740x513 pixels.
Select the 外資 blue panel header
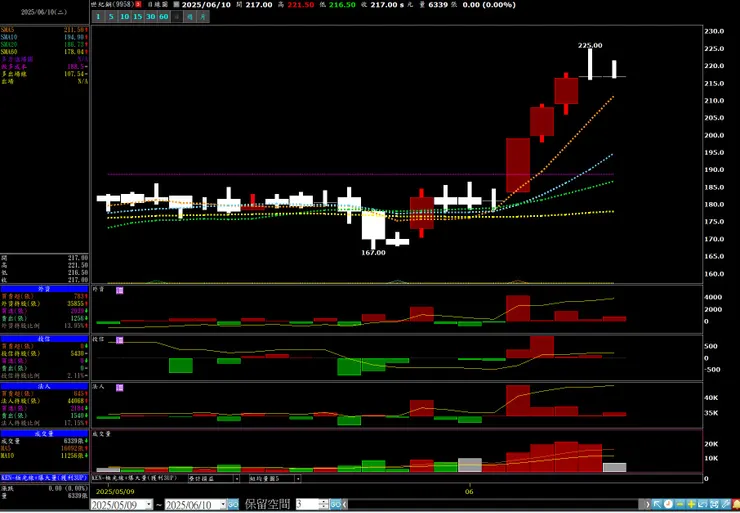click(x=44, y=289)
